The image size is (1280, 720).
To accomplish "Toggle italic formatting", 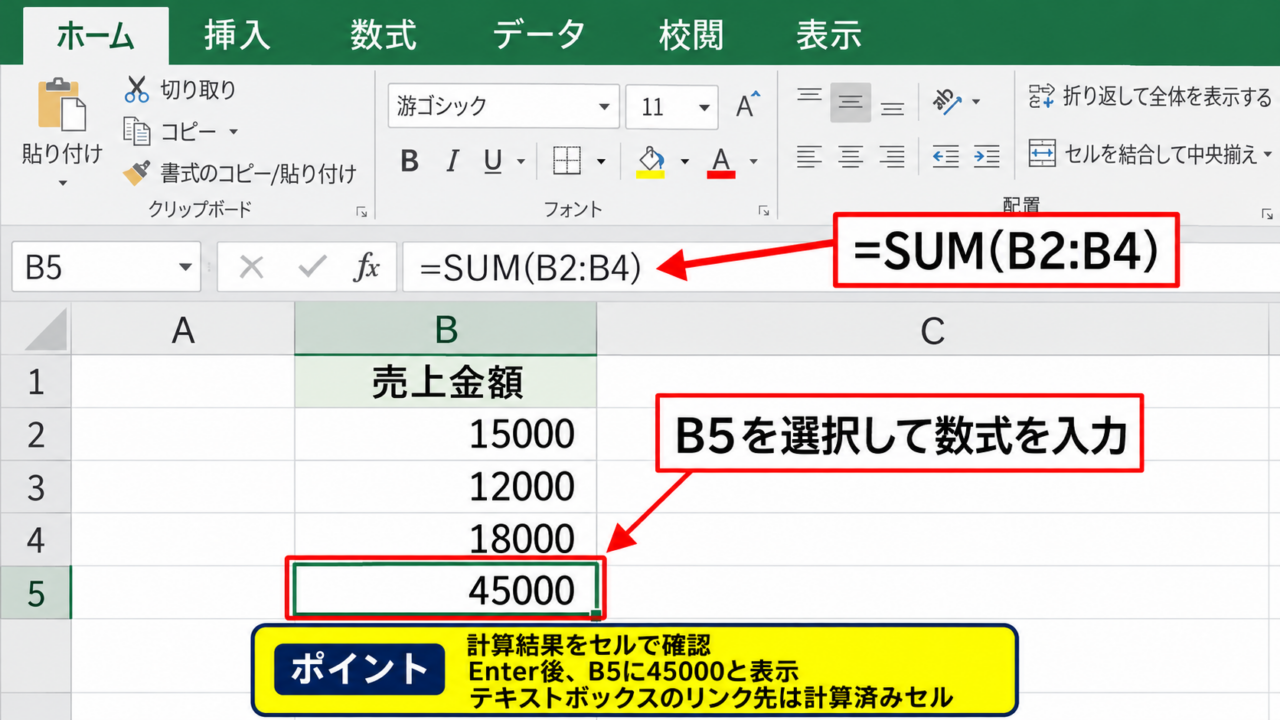I will coord(452,161).
